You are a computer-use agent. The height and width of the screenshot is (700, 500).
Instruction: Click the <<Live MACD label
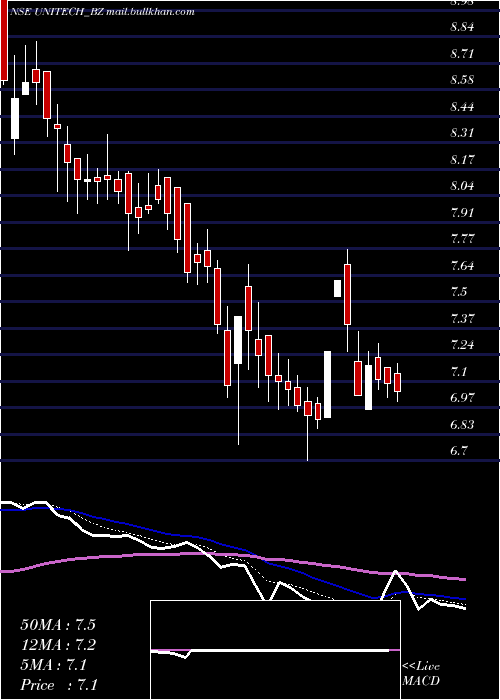421,674
